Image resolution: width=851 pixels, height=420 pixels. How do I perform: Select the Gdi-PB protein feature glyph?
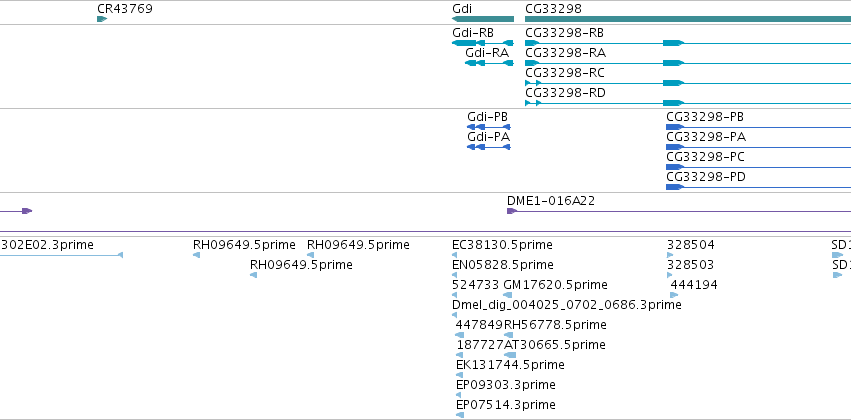tap(489, 127)
